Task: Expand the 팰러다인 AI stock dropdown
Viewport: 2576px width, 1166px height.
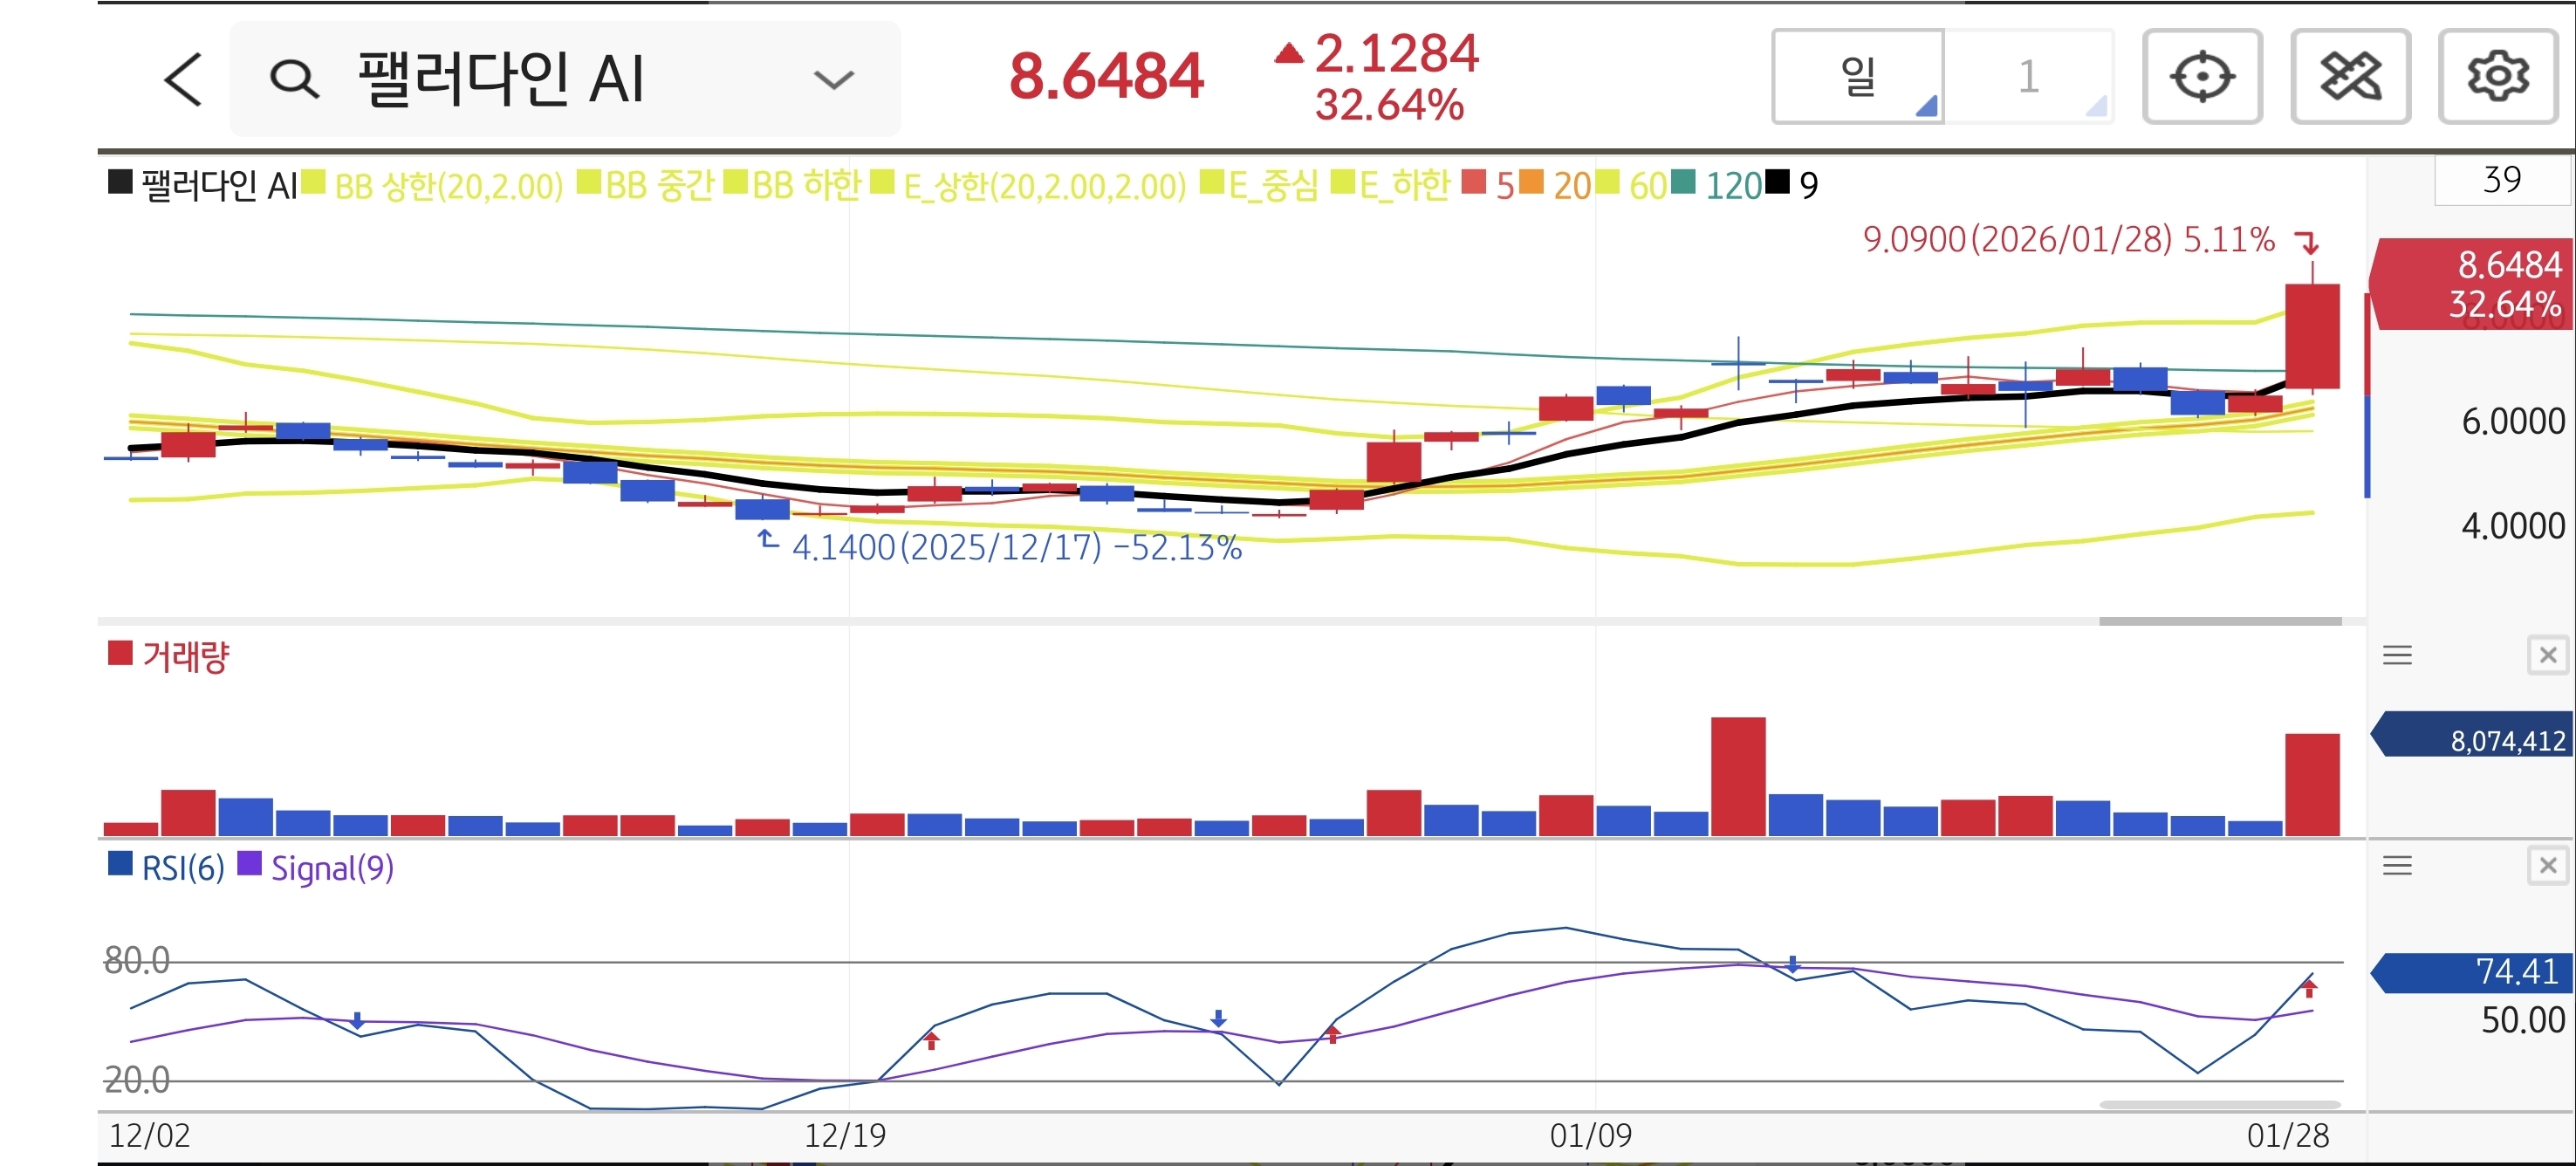Action: point(833,79)
